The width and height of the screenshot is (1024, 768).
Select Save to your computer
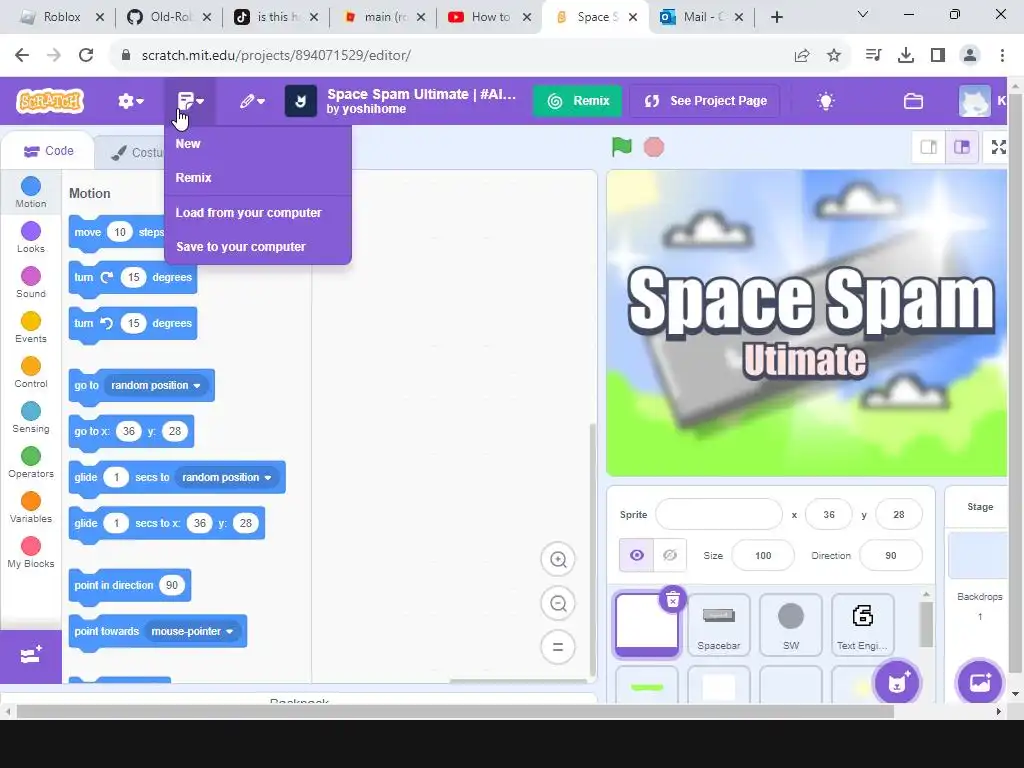(x=257, y=247)
